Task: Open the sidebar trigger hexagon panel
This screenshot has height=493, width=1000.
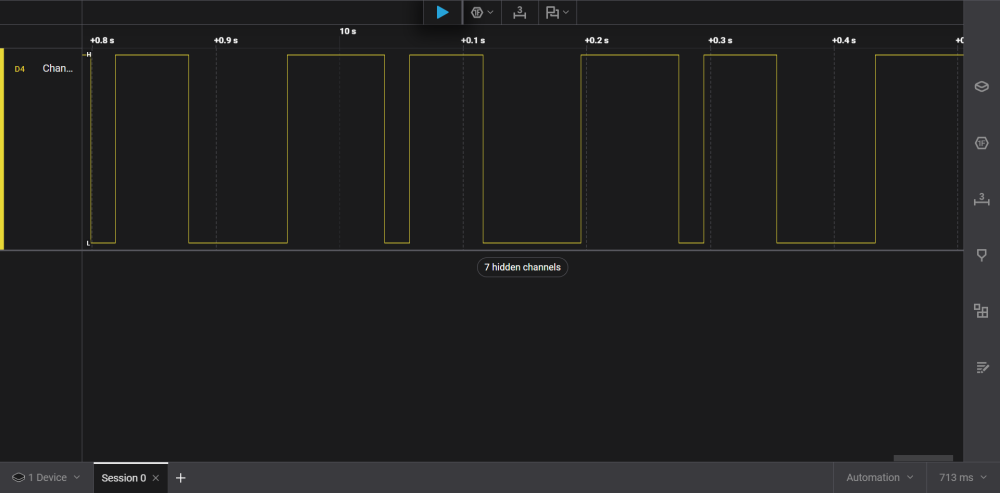Action: [982, 143]
